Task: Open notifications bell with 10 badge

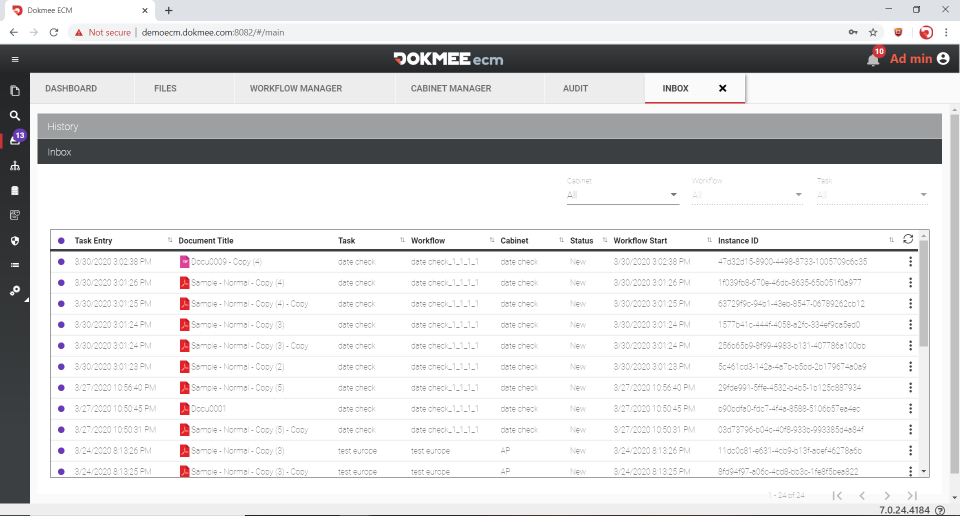Action: tap(874, 58)
